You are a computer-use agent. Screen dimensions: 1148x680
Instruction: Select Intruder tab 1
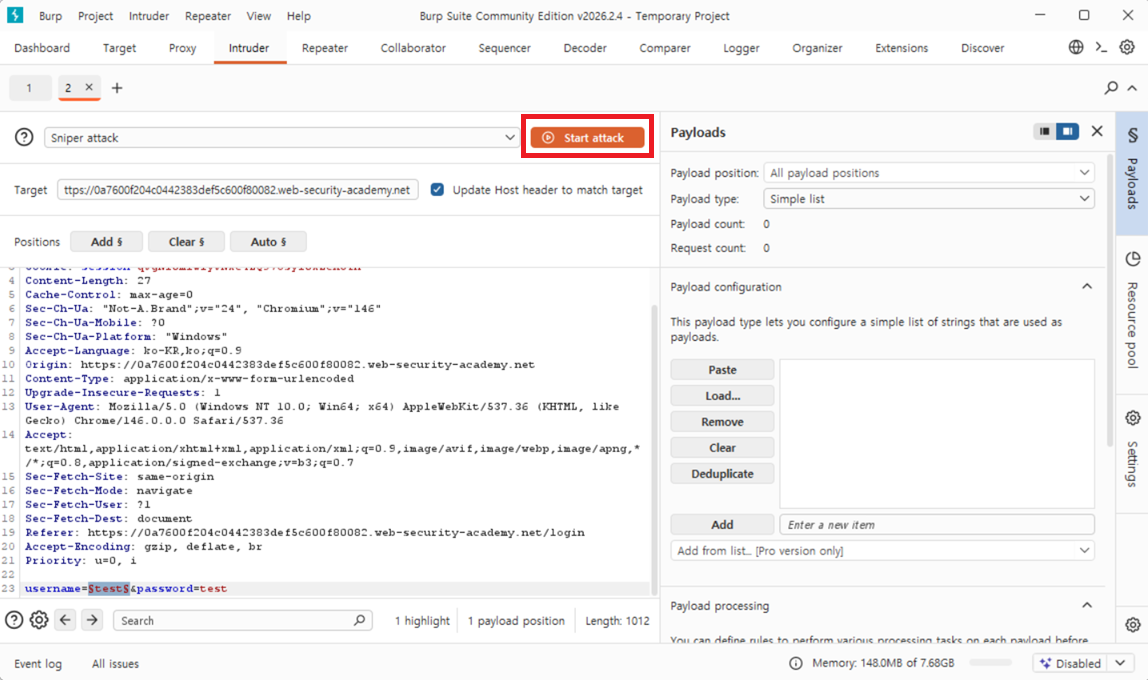[29, 88]
